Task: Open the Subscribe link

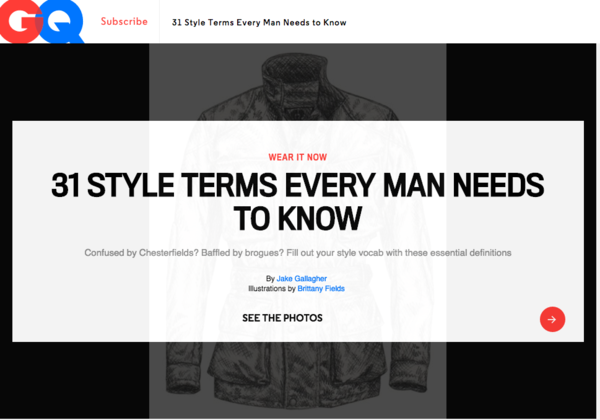Action: pos(124,21)
